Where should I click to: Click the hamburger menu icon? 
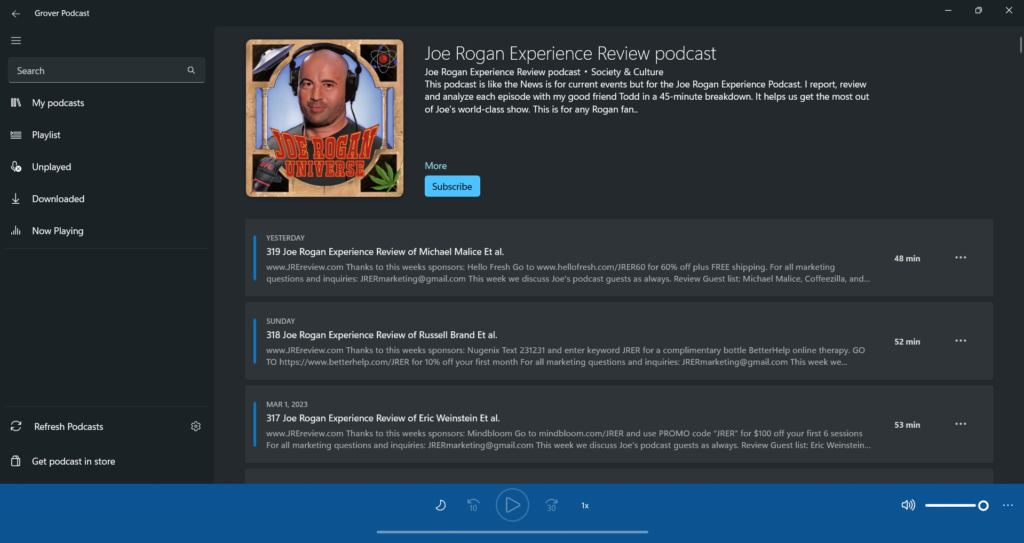click(16, 40)
